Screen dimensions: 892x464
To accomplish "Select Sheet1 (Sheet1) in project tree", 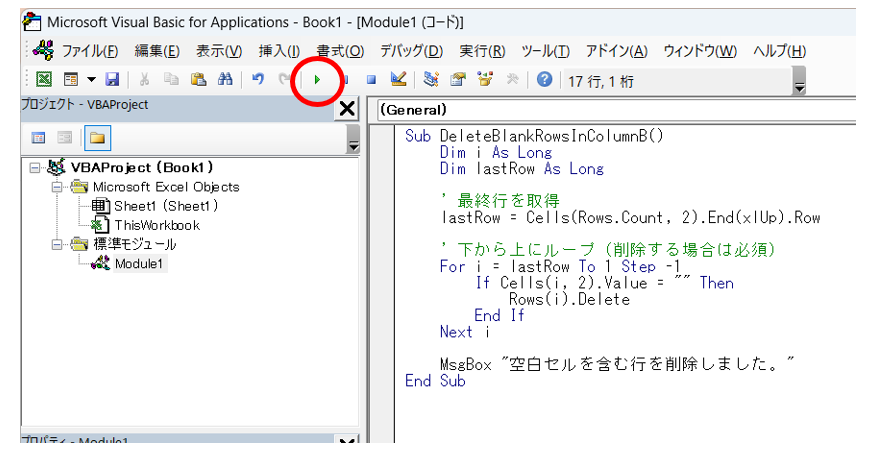I will pos(166,206).
